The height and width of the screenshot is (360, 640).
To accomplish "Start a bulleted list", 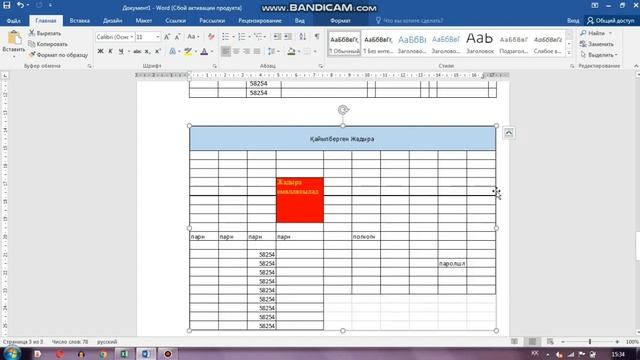I will (225, 37).
